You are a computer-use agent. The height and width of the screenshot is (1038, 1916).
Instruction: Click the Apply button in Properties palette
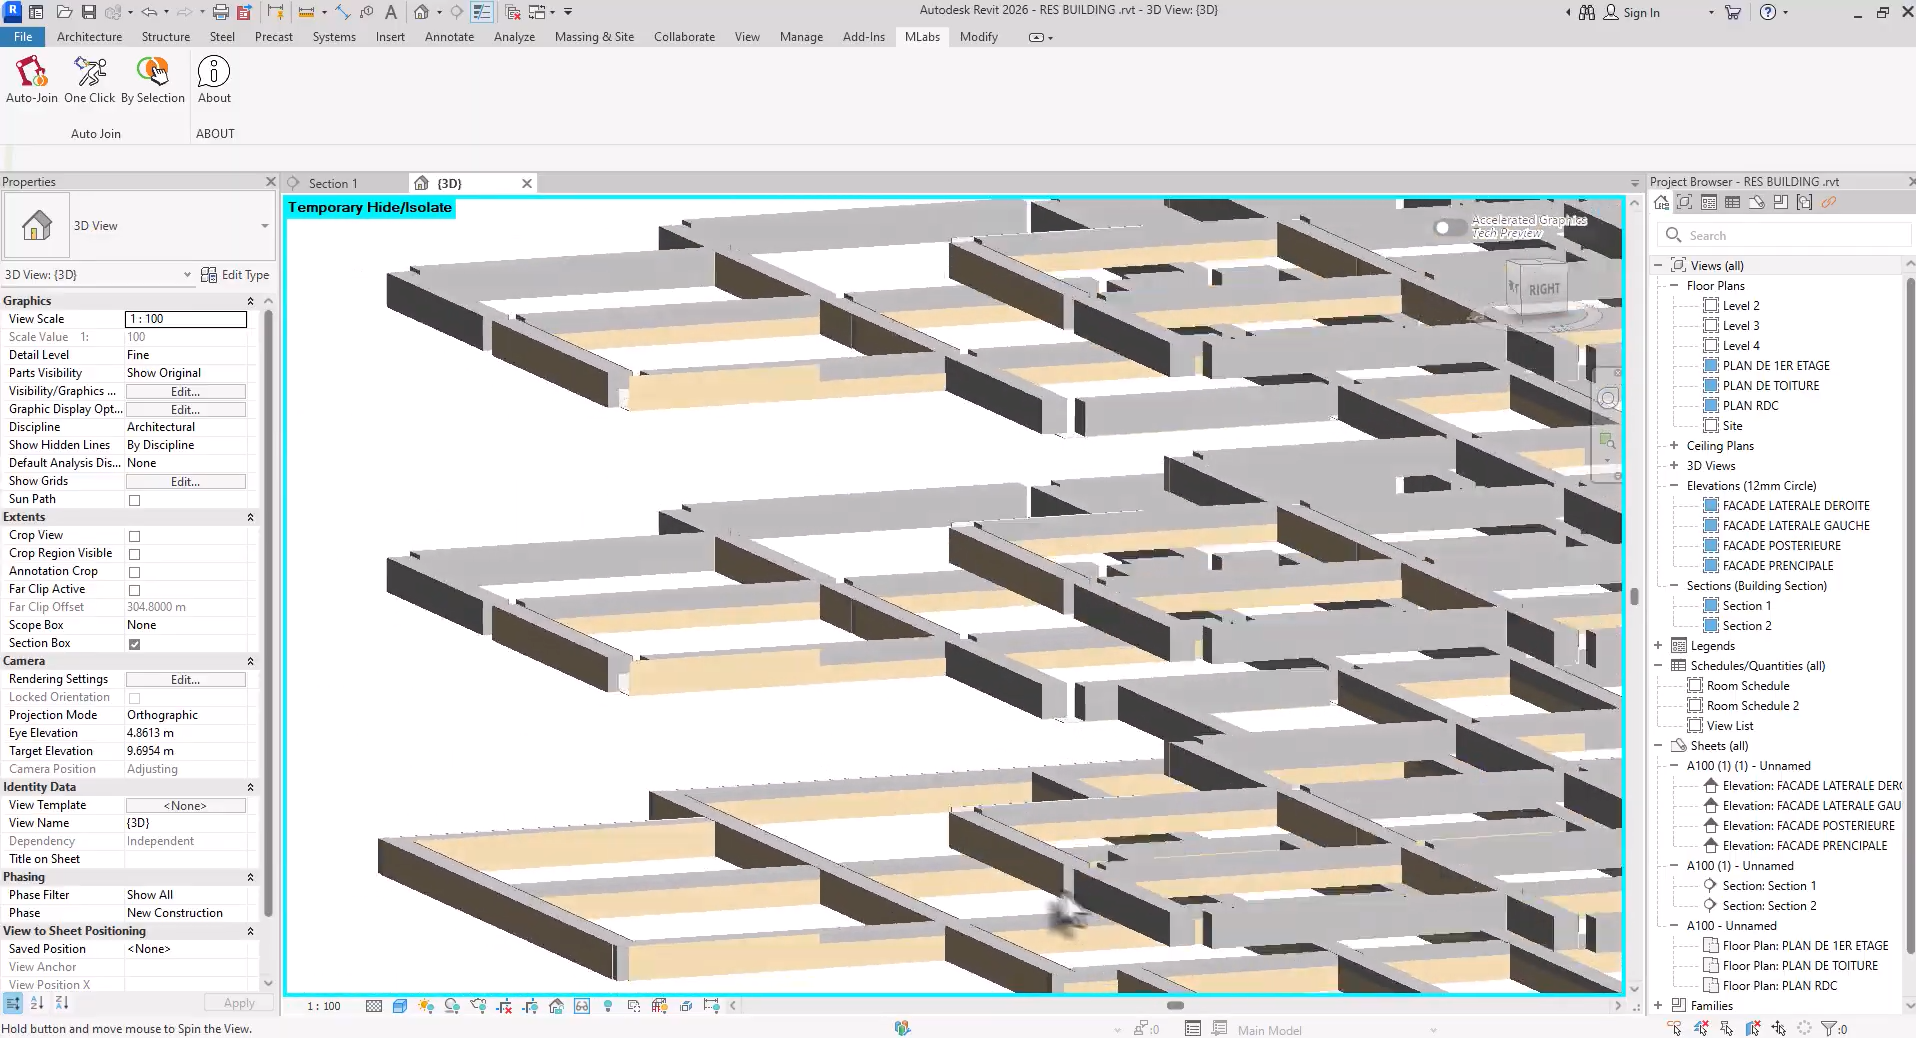pos(238,1003)
